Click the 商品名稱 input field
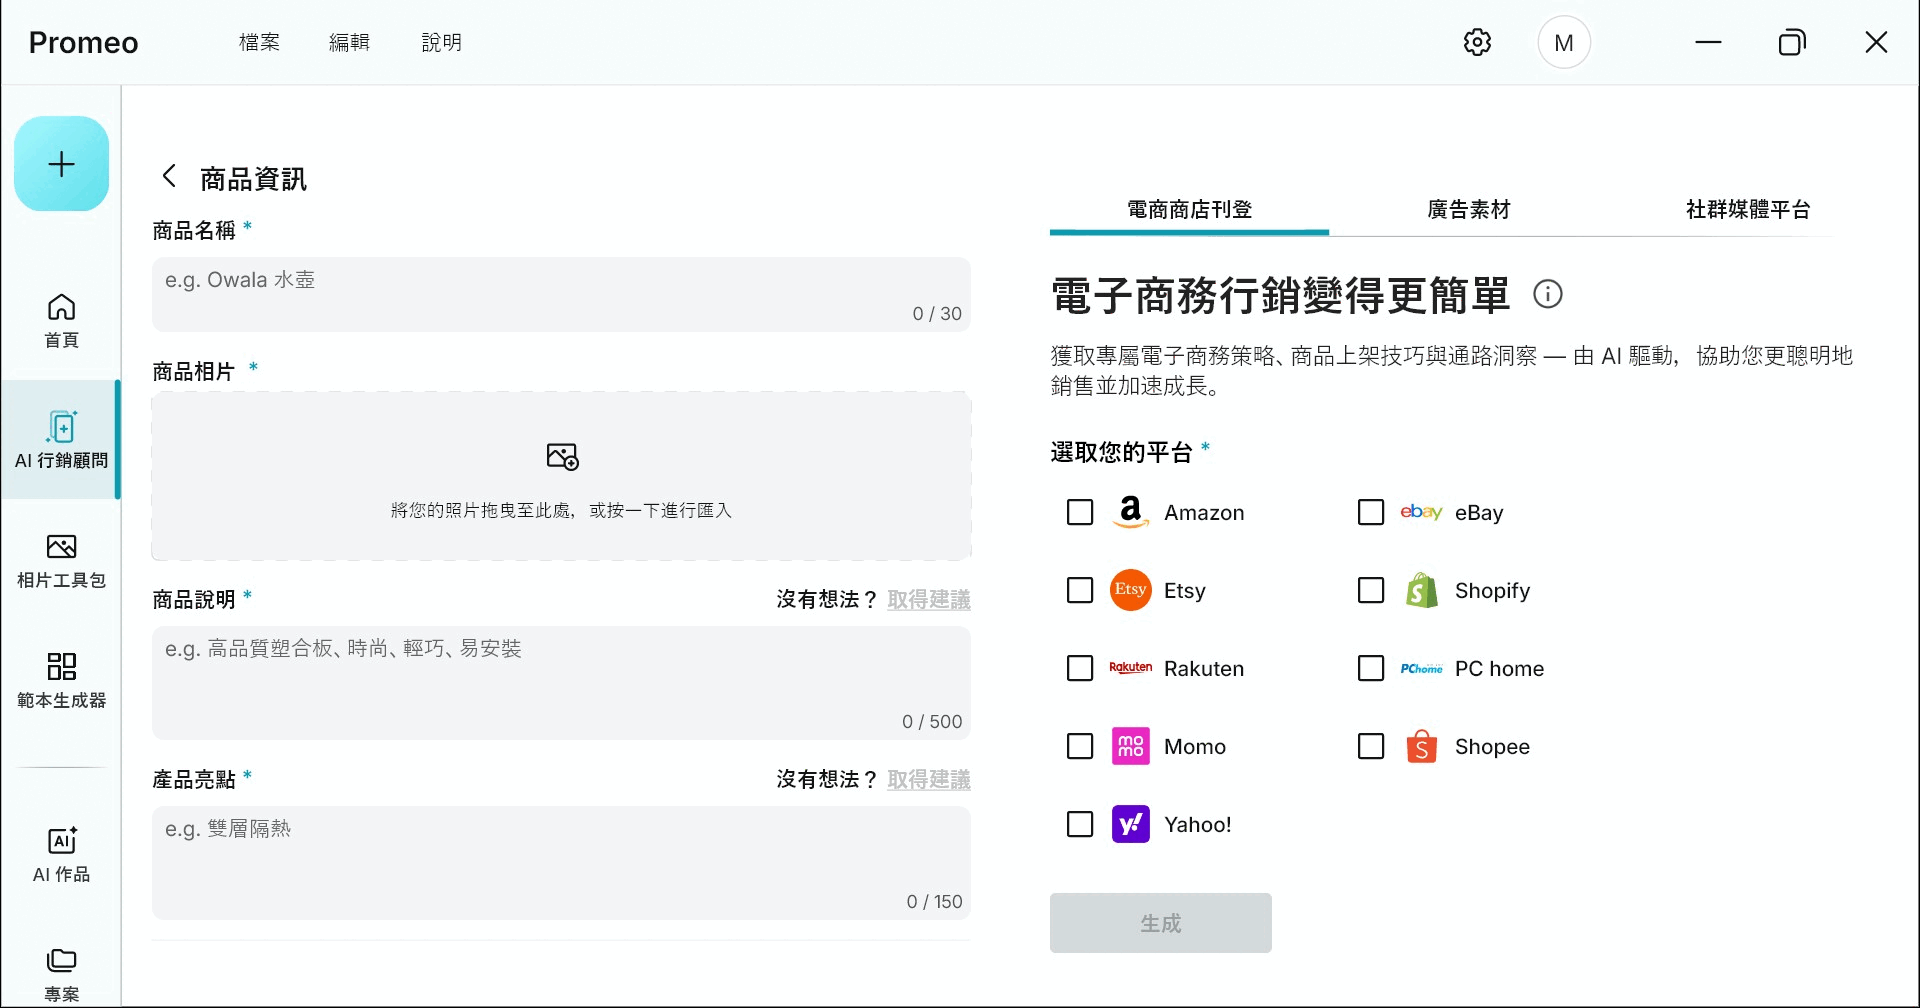Image resolution: width=1920 pixels, height=1008 pixels. (561, 293)
